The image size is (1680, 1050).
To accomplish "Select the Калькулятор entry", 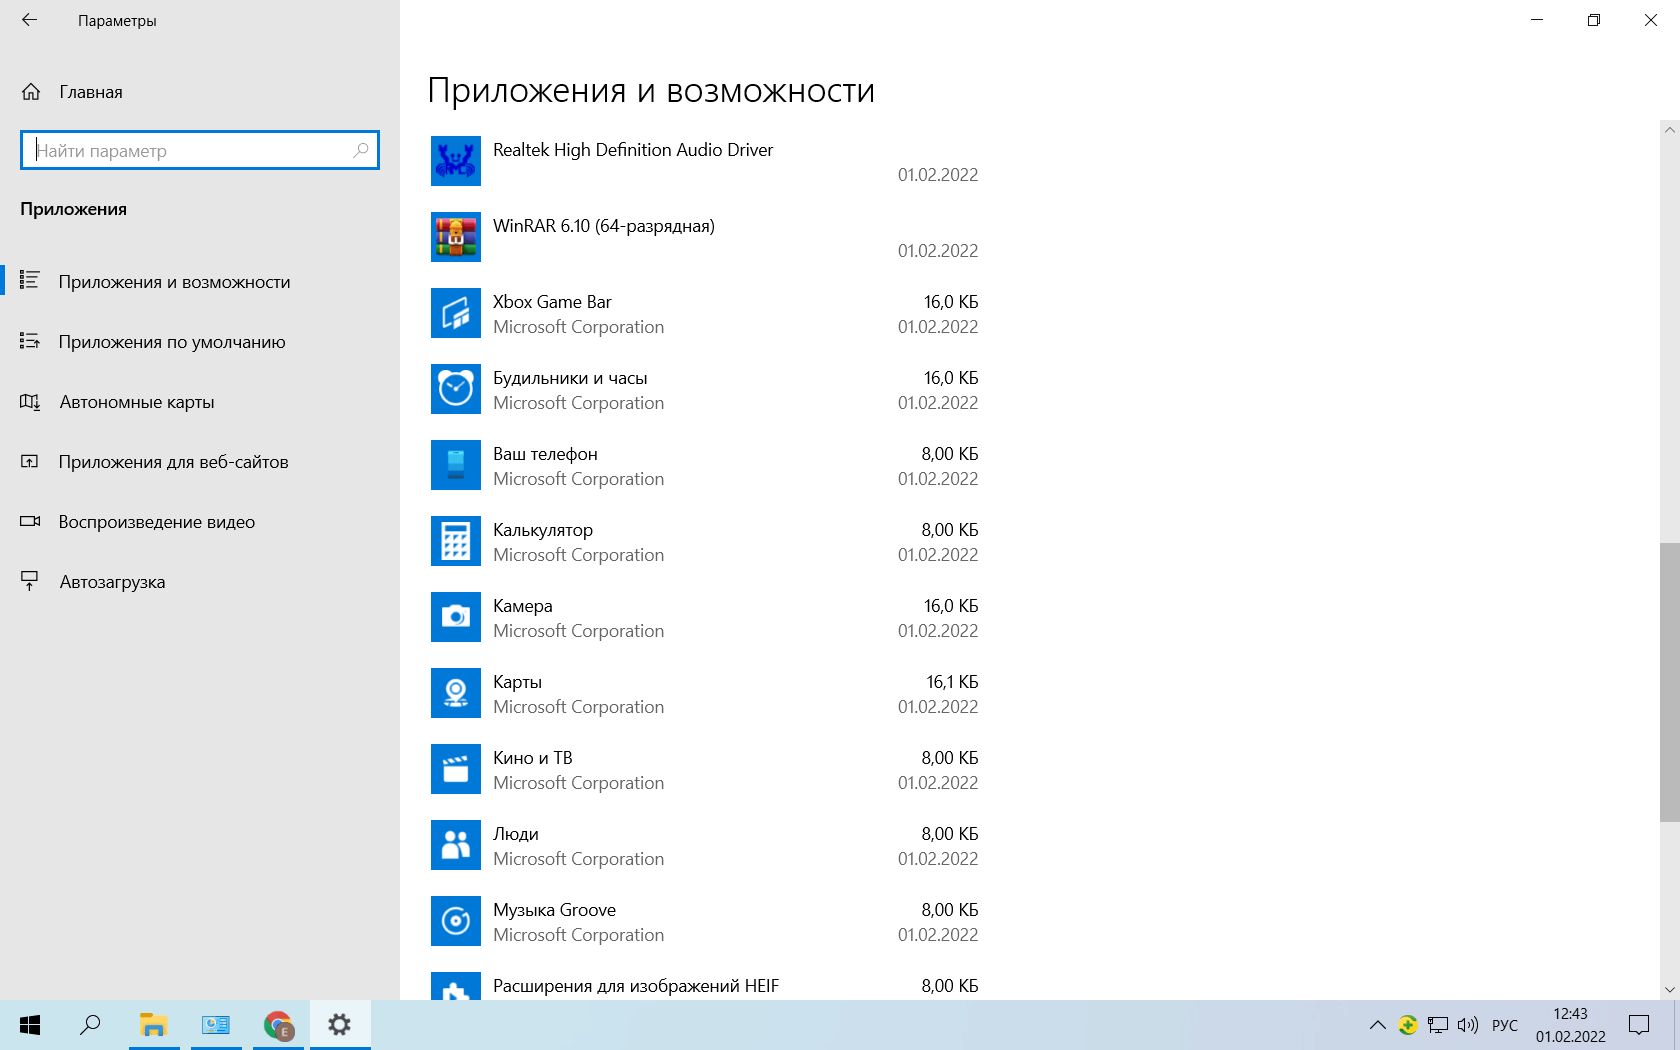I will tap(705, 541).
